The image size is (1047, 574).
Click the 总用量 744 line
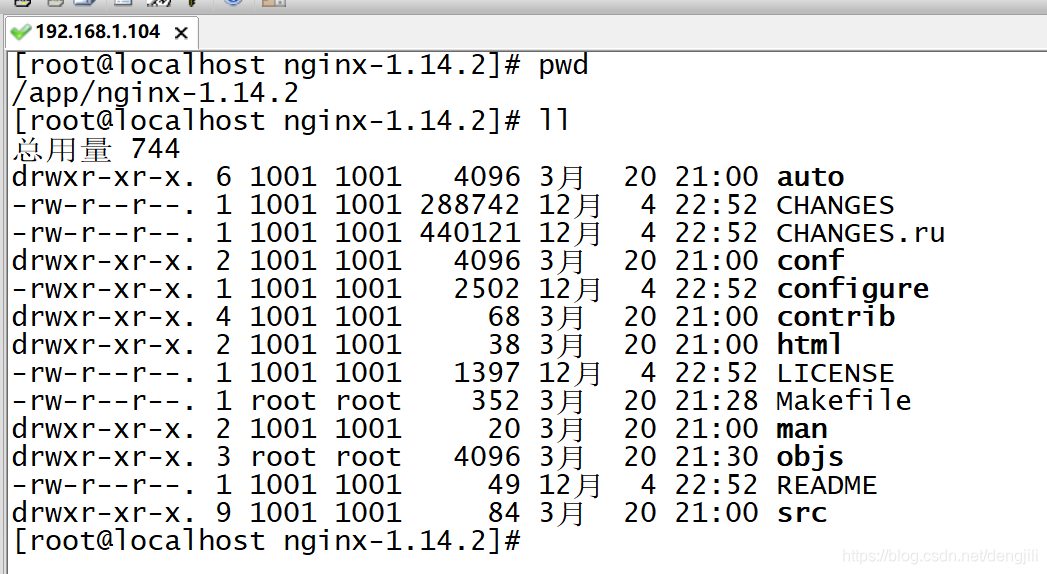pos(97,149)
